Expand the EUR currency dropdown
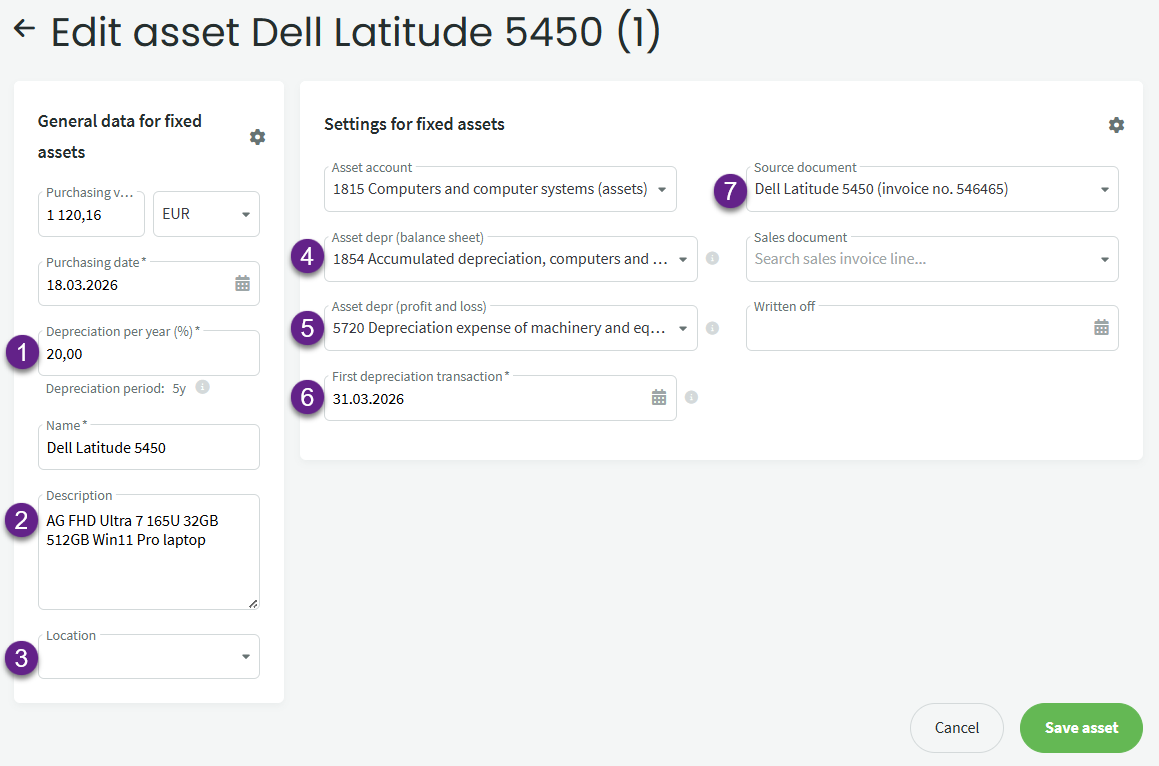Image resolution: width=1159 pixels, height=766 pixels. click(x=246, y=214)
